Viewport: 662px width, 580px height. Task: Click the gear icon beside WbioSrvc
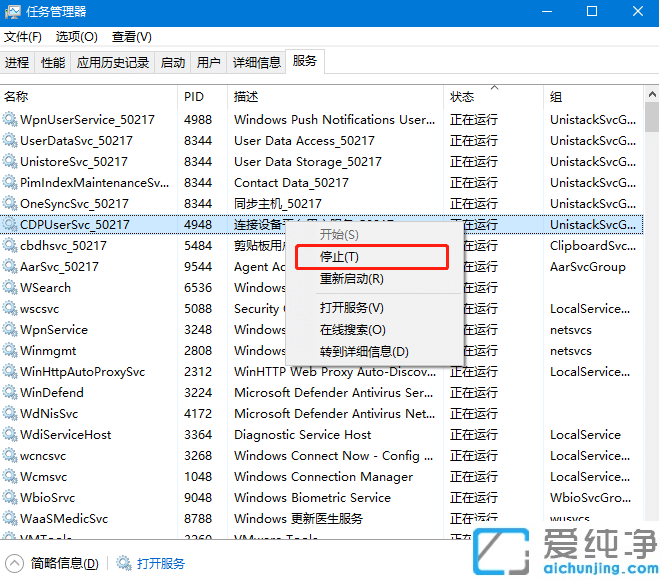(10, 497)
